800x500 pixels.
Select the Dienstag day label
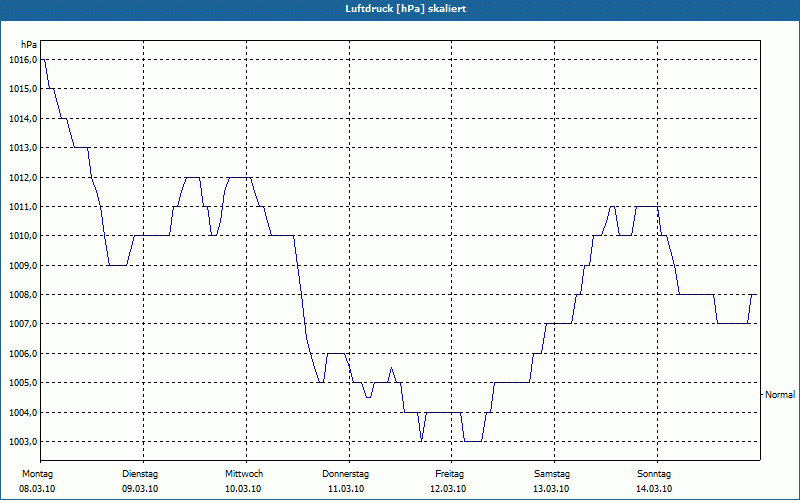tap(140, 474)
